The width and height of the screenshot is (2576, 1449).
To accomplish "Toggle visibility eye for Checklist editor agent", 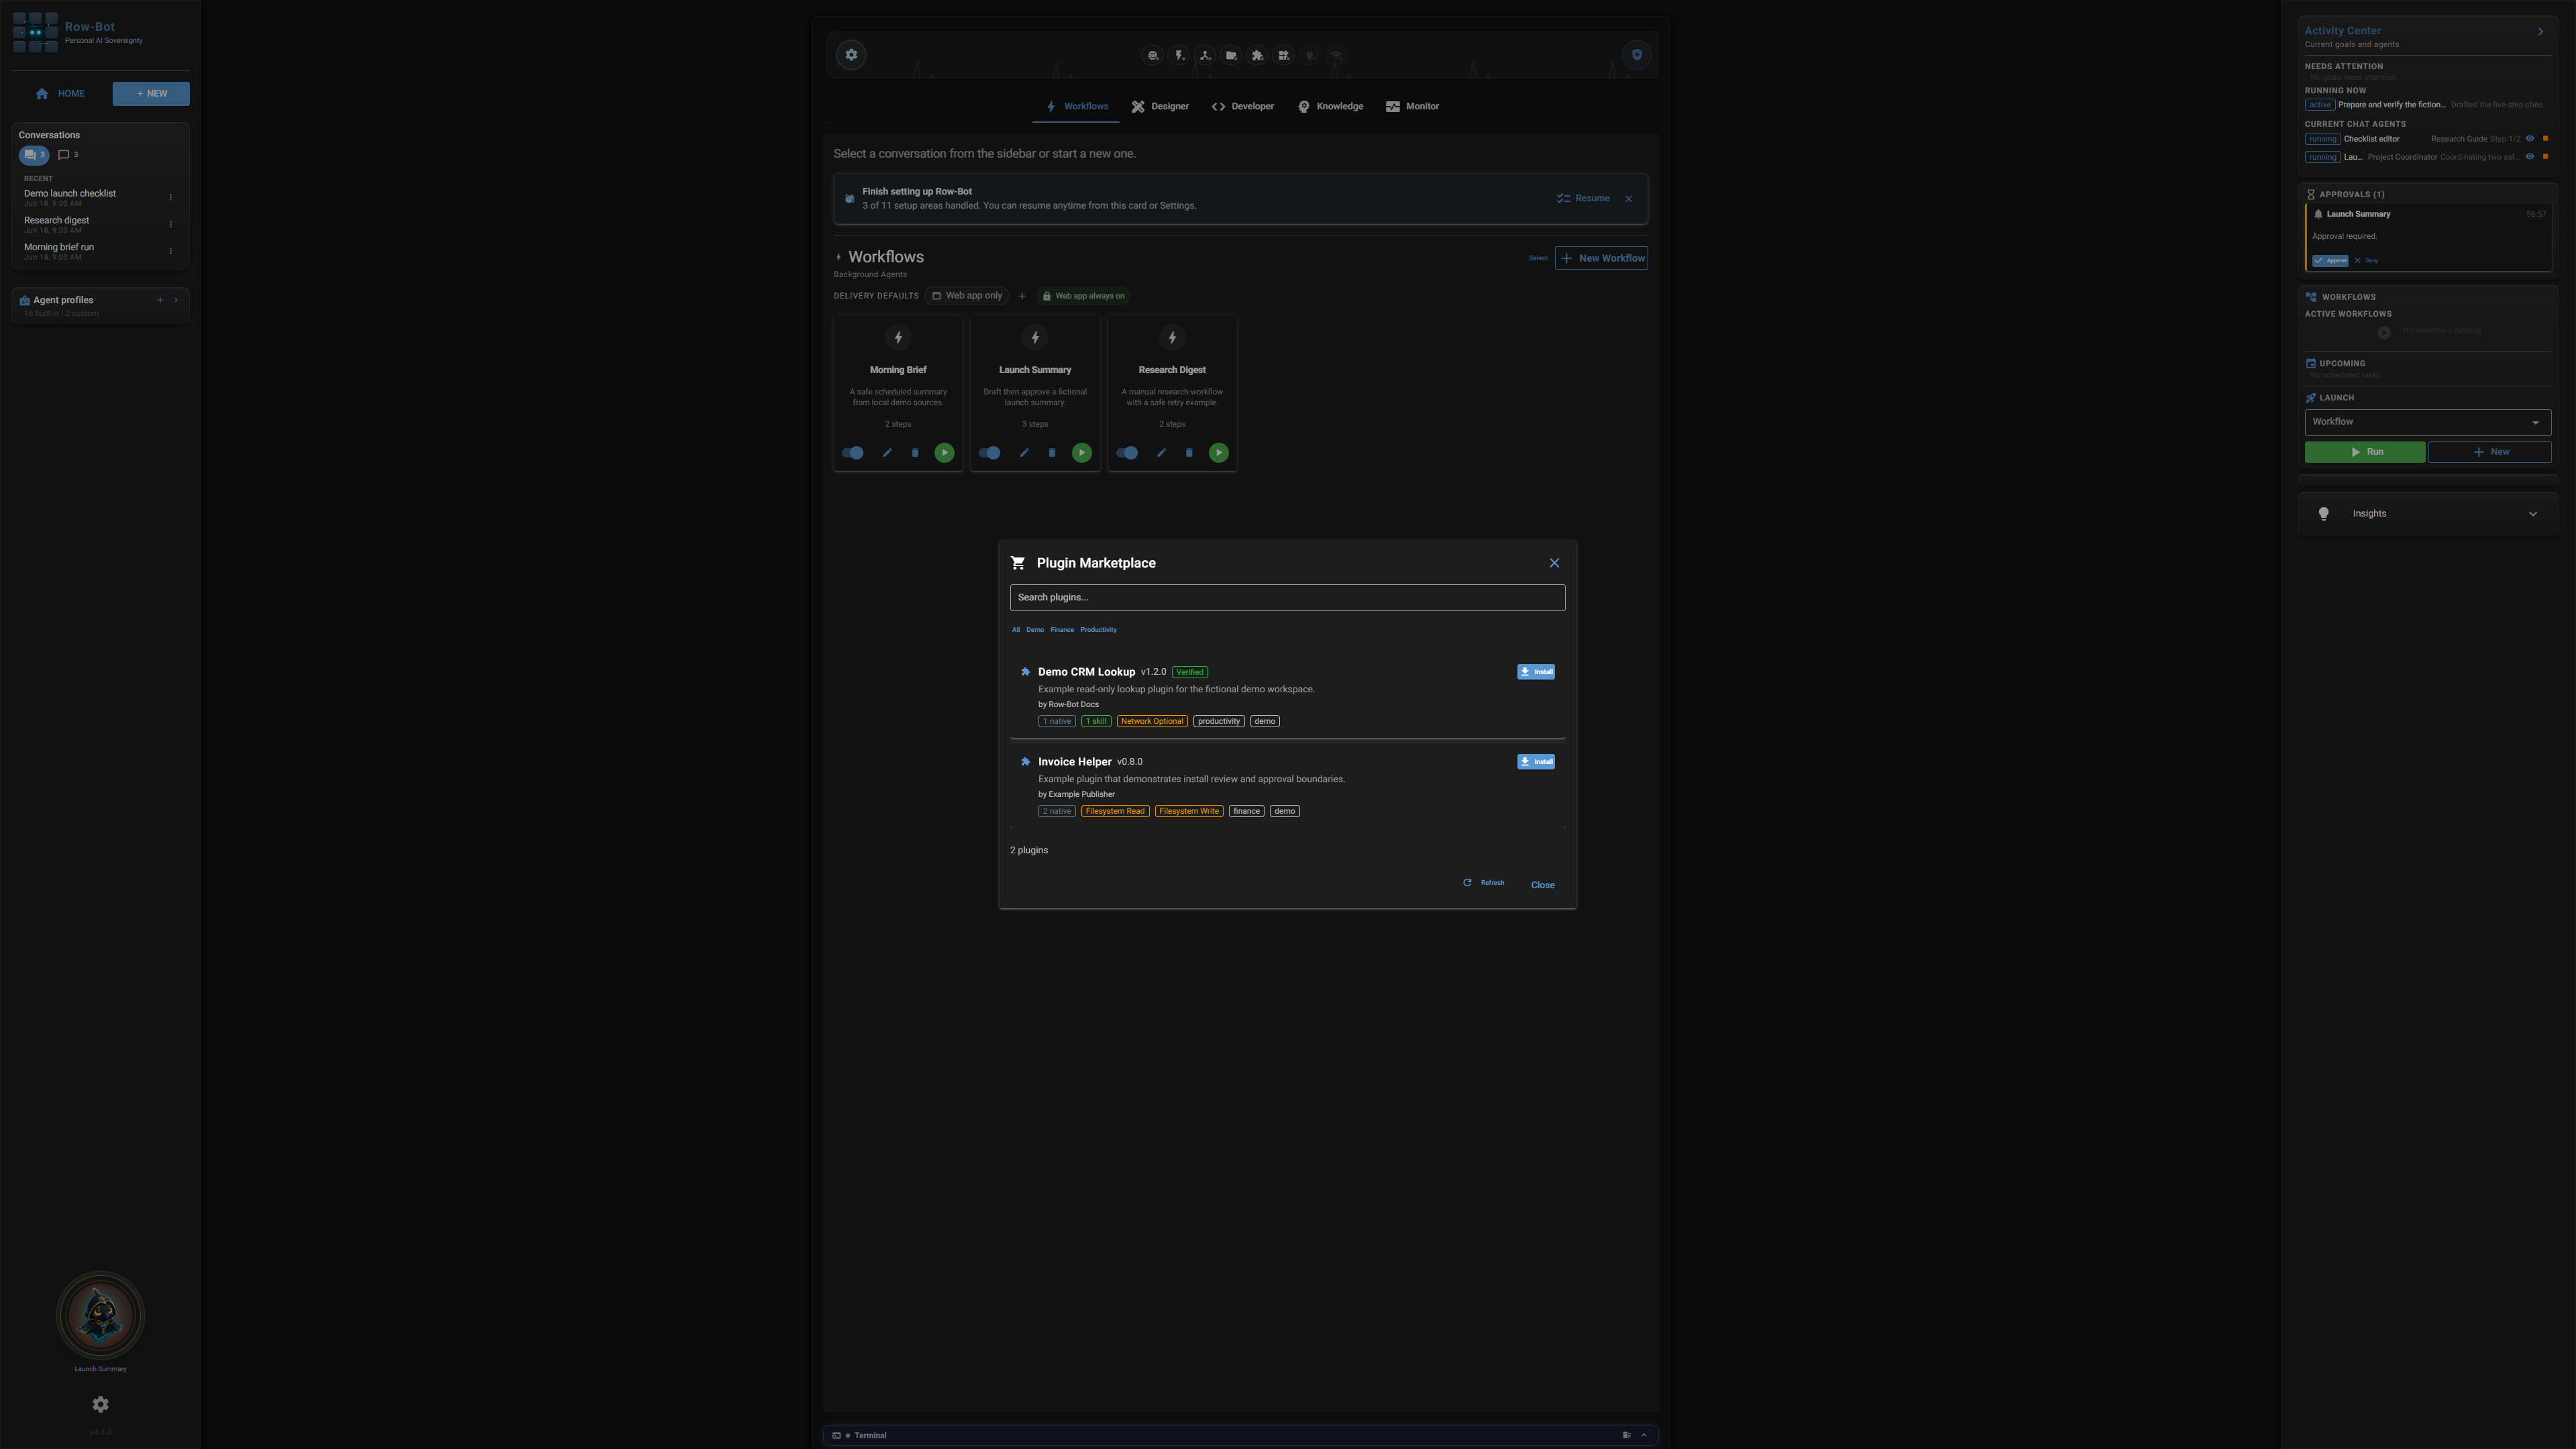I will [2529, 139].
